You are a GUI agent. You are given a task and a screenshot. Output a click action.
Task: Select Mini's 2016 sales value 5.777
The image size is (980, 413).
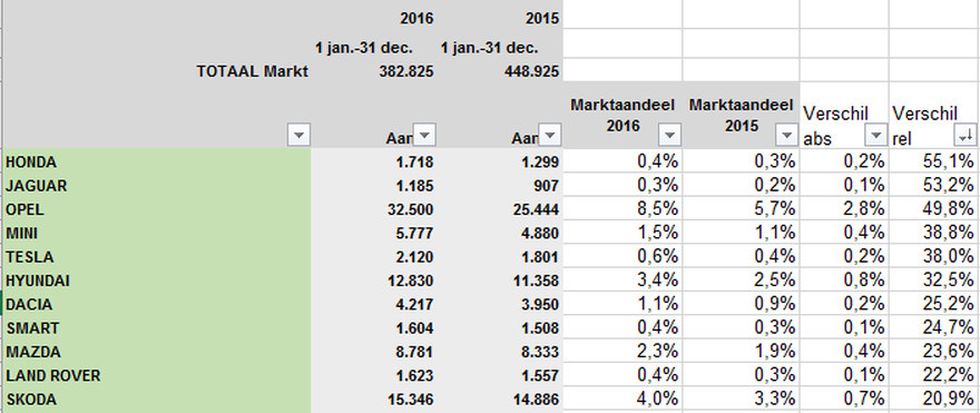[414, 233]
